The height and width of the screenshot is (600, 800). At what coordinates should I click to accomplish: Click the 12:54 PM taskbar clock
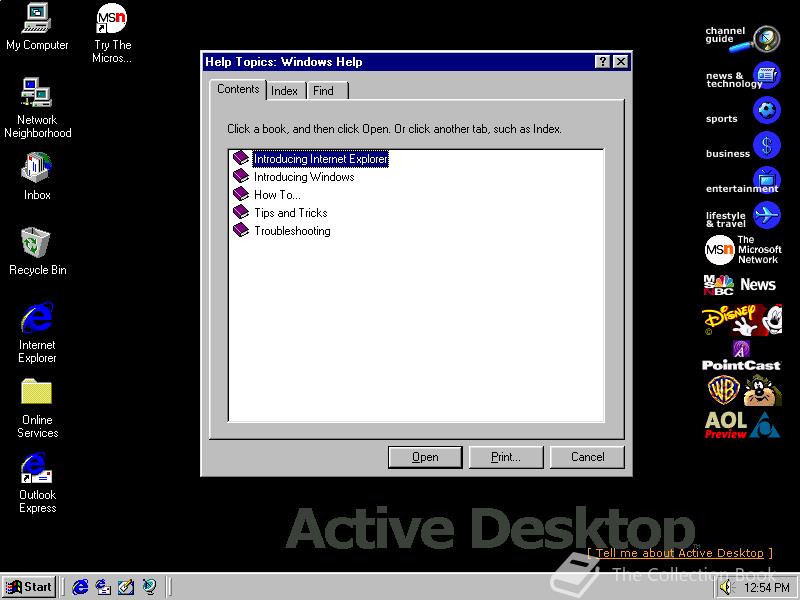(766, 588)
